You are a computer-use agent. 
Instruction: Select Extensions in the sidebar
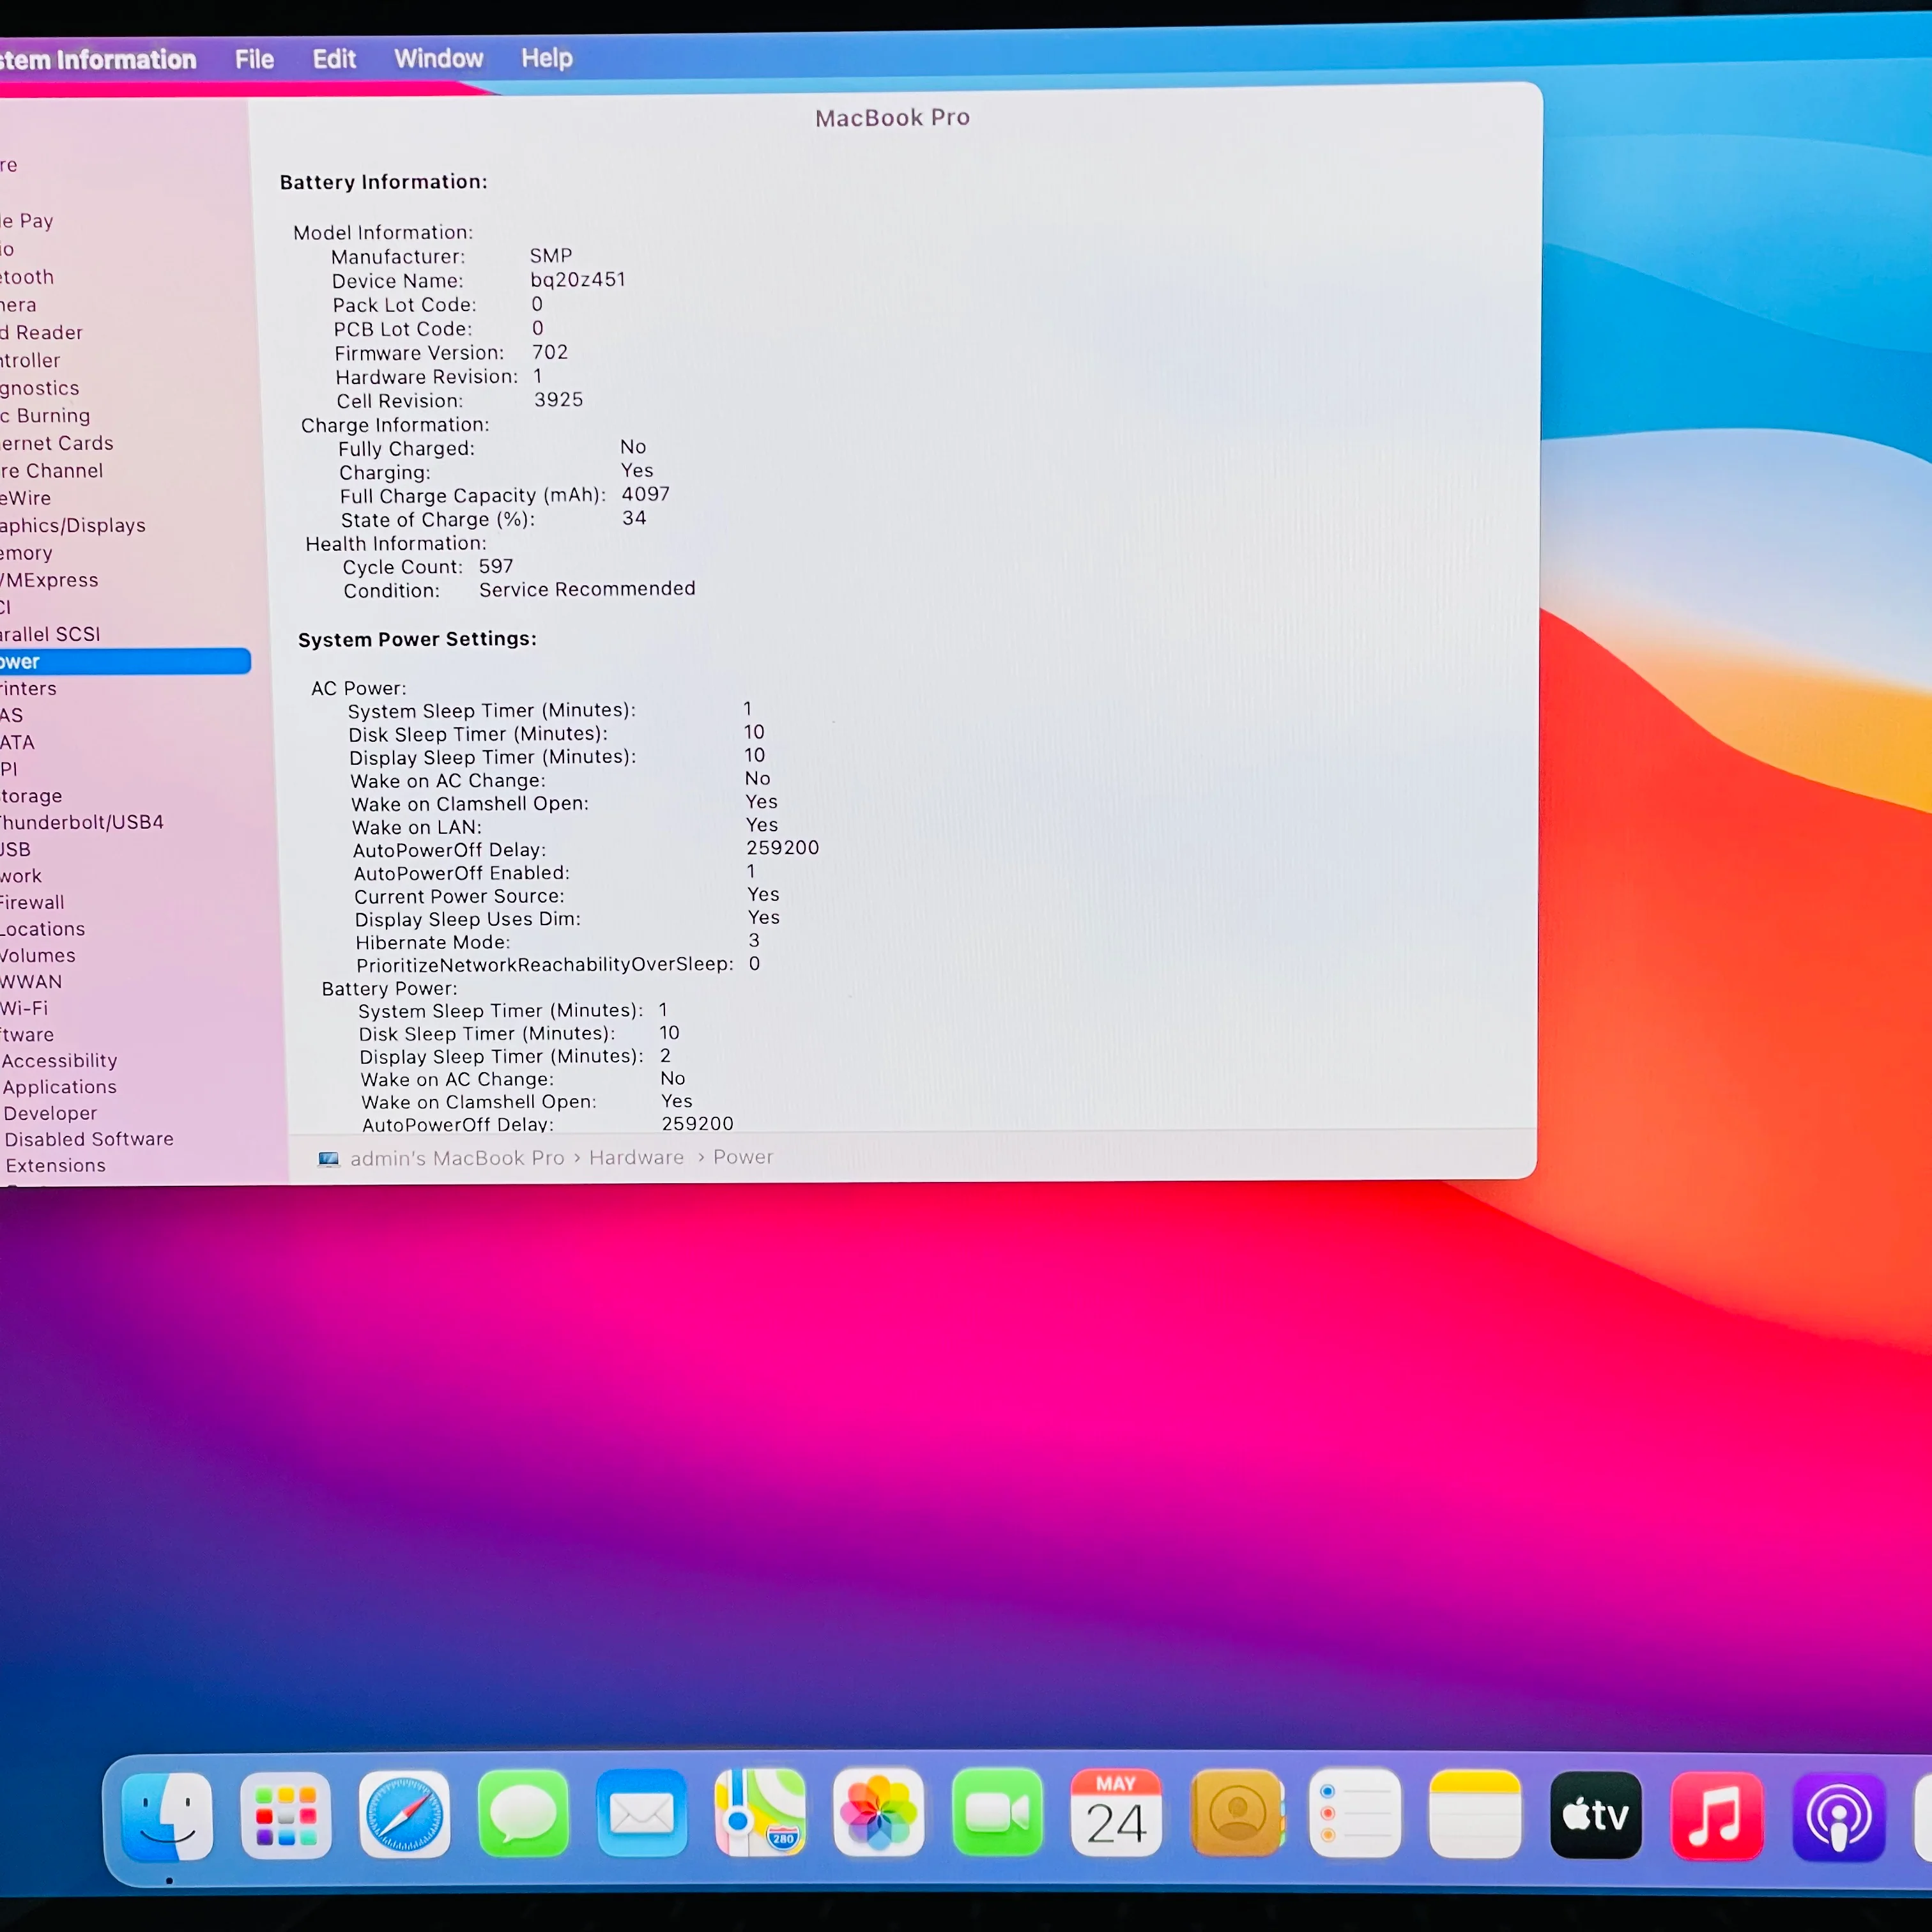(55, 1165)
